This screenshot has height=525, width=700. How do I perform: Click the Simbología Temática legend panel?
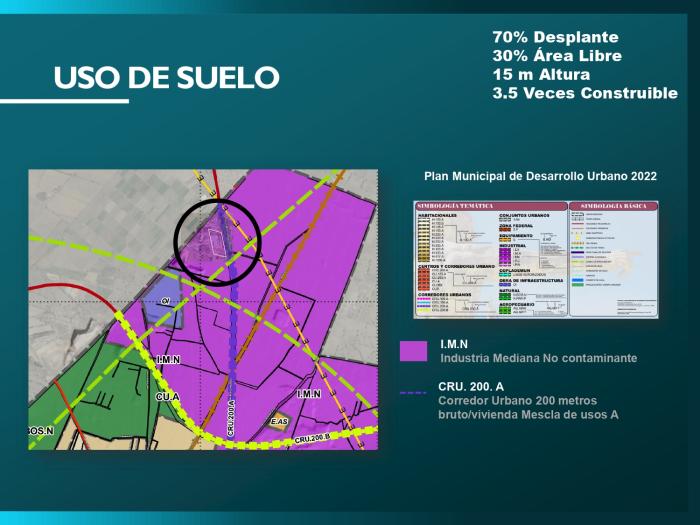[x=489, y=260]
